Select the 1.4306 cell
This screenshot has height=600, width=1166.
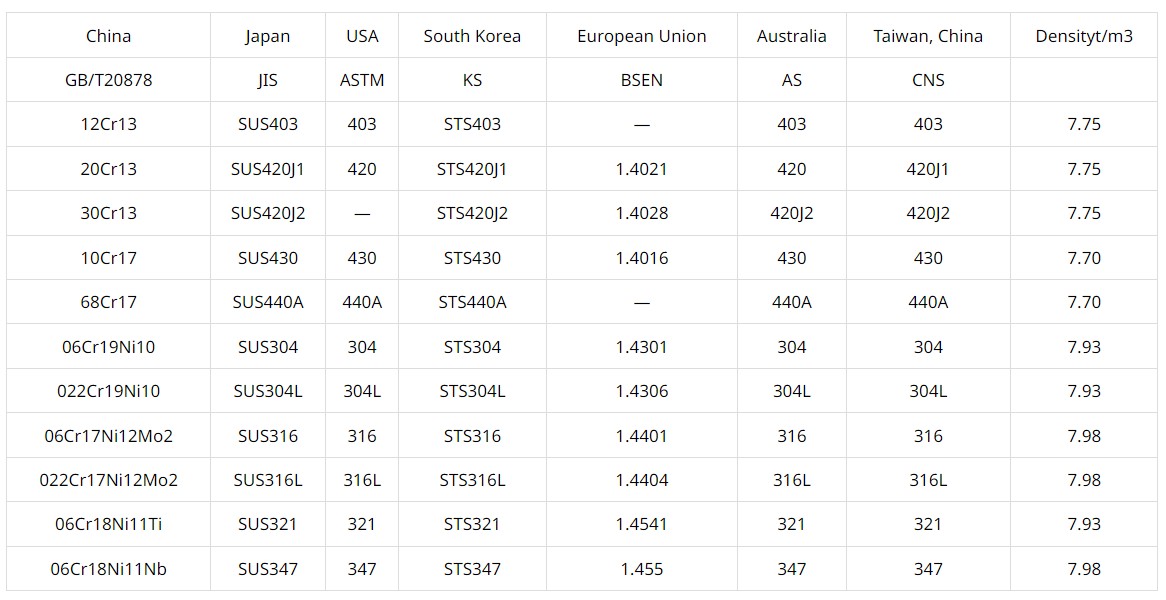click(641, 391)
